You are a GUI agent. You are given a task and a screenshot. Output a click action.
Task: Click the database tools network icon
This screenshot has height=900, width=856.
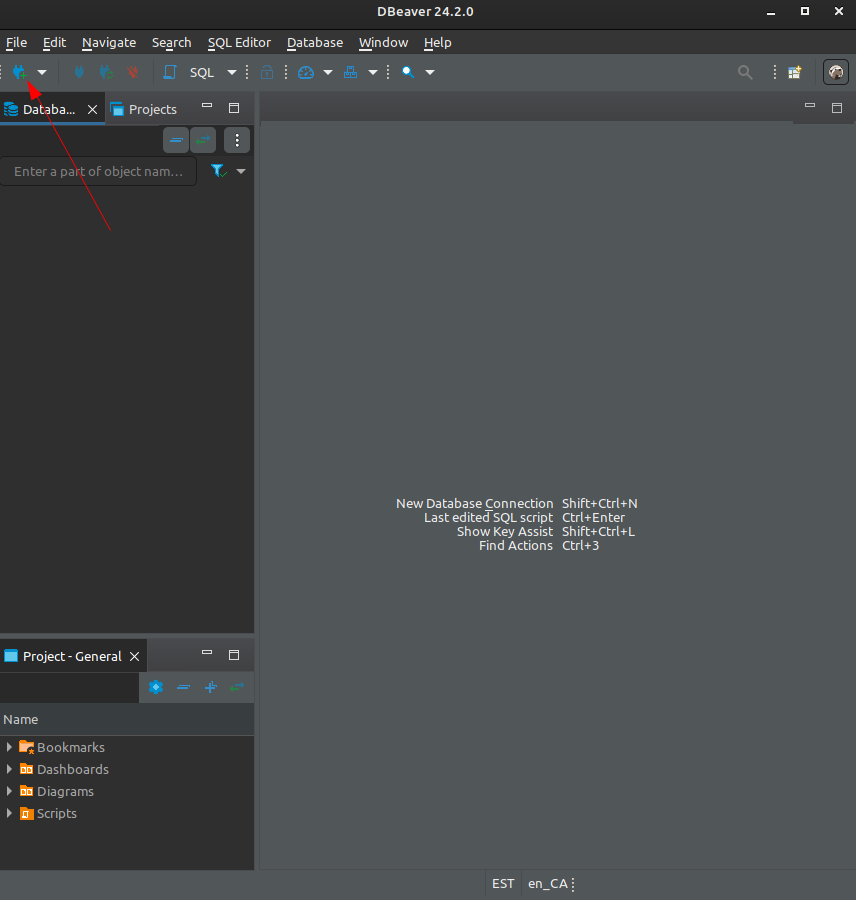350,72
